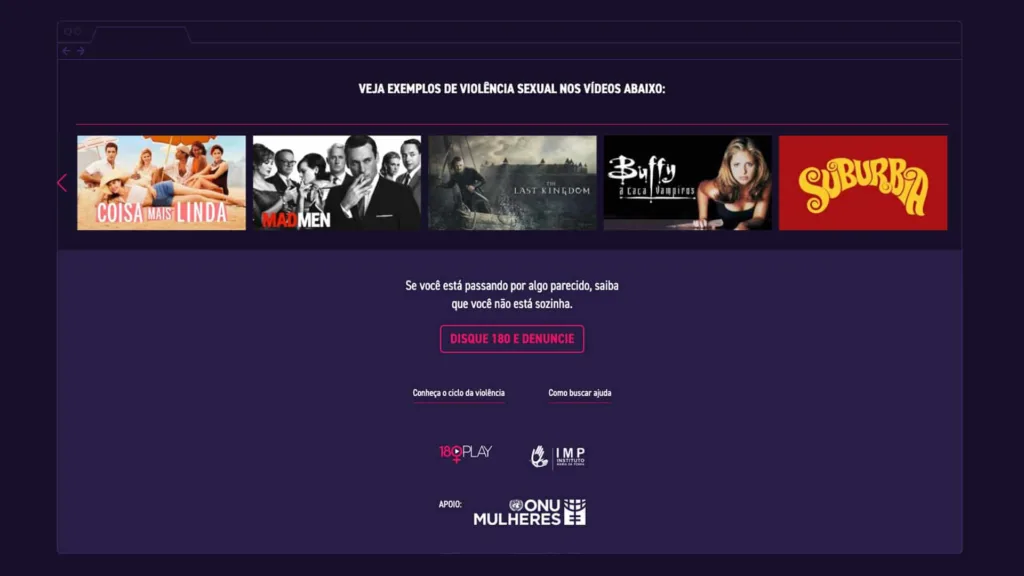This screenshot has height=576, width=1024.
Task: Open the Coisa Mais Linda video thumbnail
Action: [161, 183]
